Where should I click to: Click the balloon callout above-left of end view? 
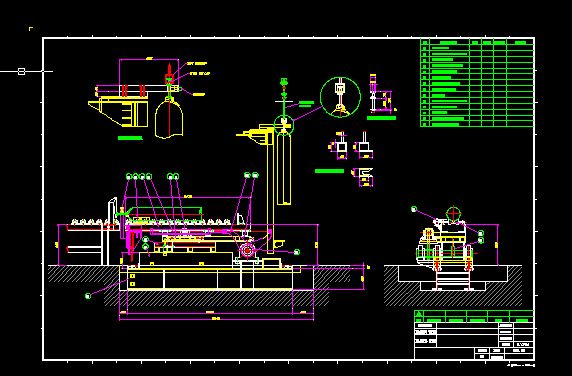point(414,209)
